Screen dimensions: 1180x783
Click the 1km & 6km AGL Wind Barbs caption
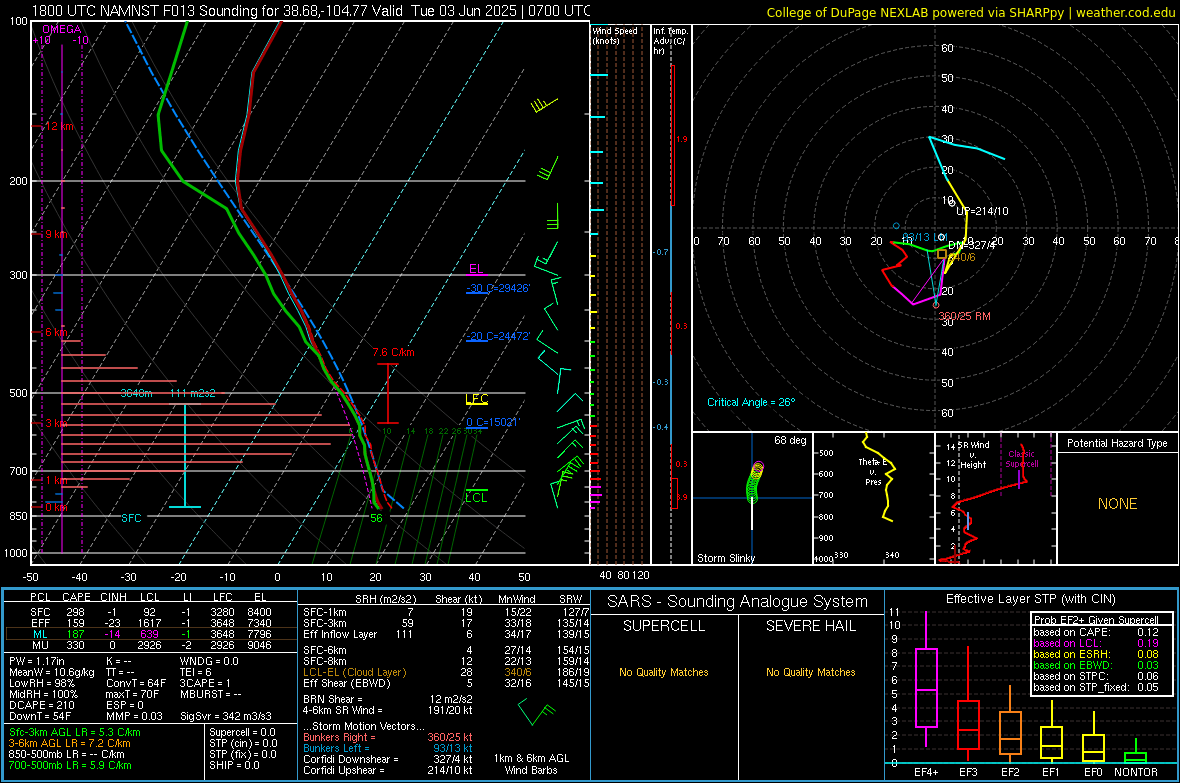point(531,764)
